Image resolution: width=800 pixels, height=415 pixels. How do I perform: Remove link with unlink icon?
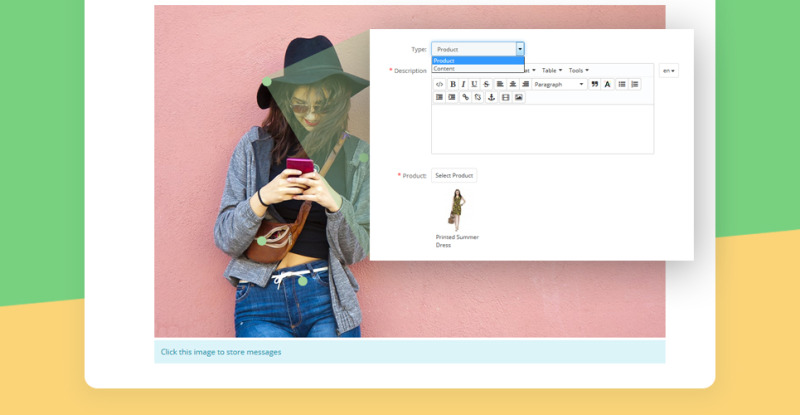point(478,97)
